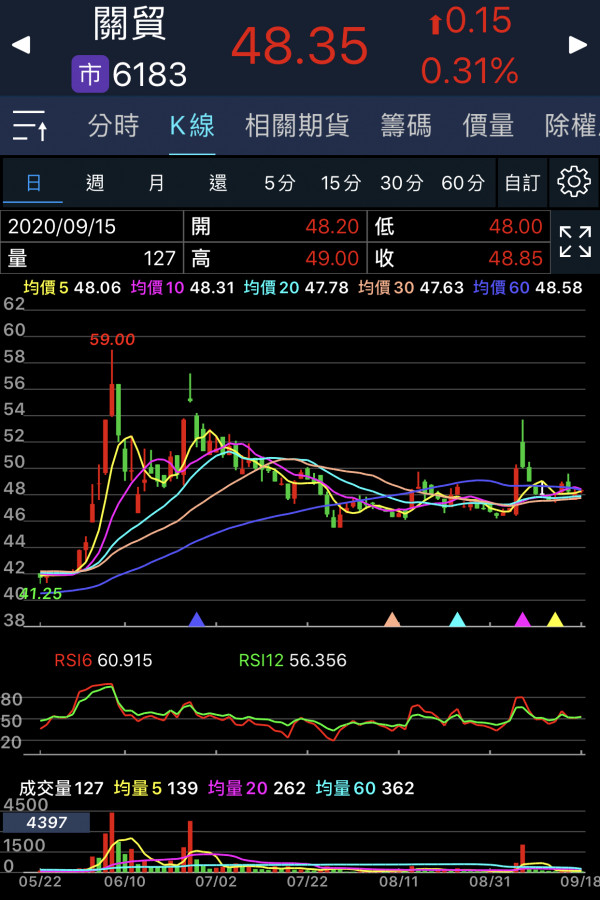Tap the purple 市 market badge
The width and height of the screenshot is (600, 900).
click(89, 74)
